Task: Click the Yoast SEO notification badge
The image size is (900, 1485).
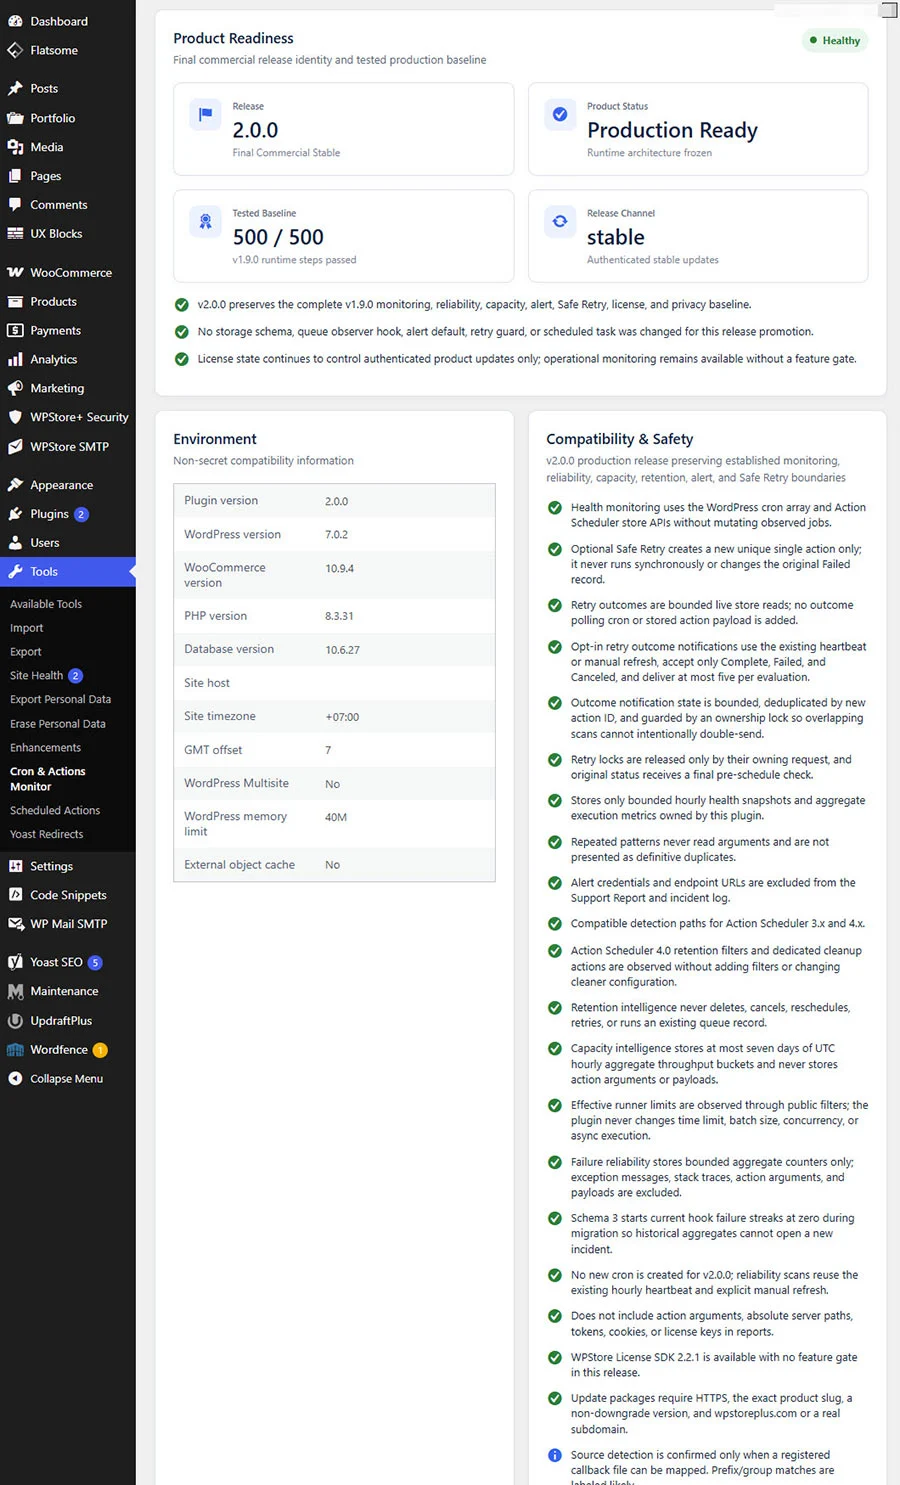Action: click(x=95, y=963)
